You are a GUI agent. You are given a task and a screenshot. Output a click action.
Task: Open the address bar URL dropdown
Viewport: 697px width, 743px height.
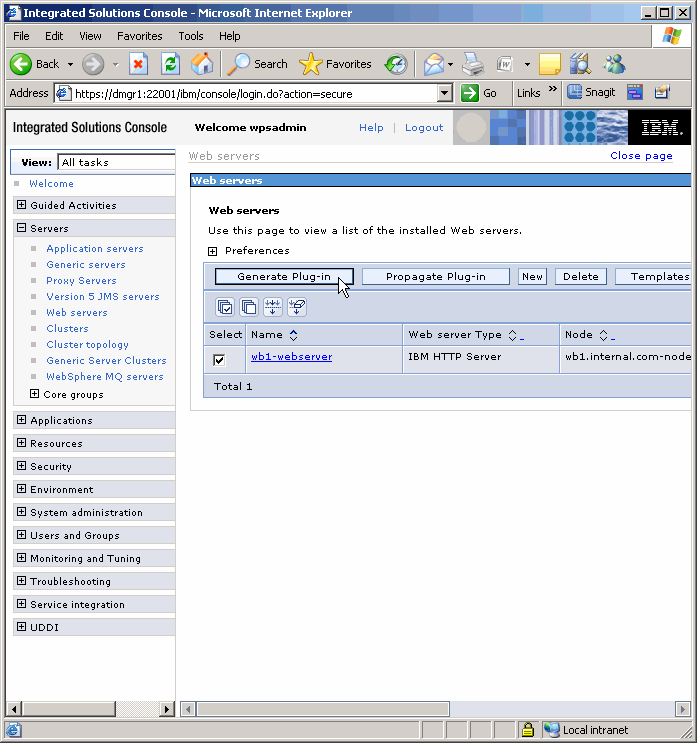(x=445, y=93)
